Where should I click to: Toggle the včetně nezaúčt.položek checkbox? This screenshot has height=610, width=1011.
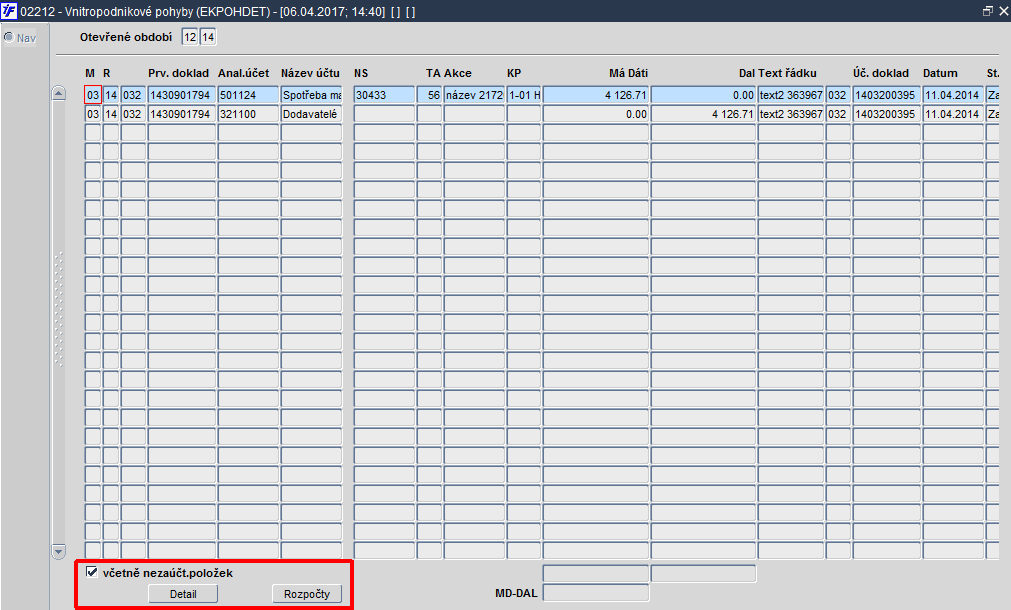pos(92,572)
